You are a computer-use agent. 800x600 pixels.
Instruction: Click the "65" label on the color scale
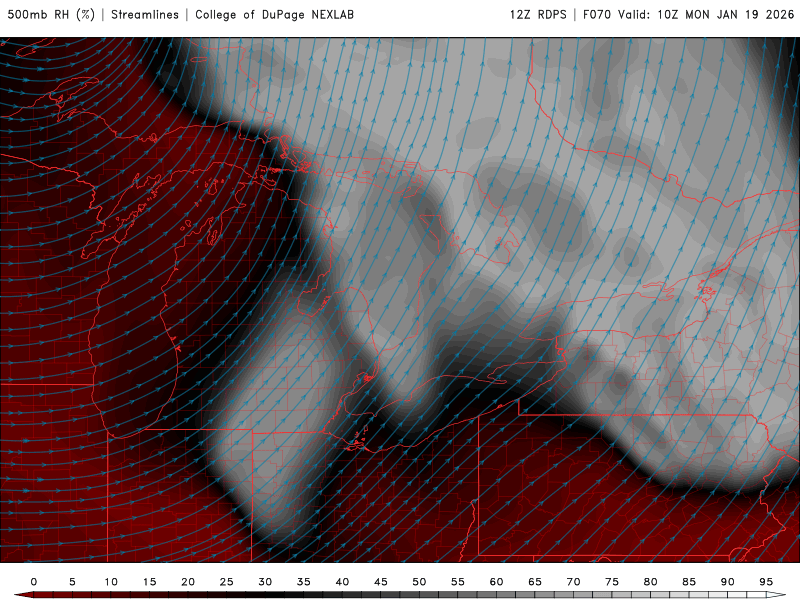pos(535,582)
